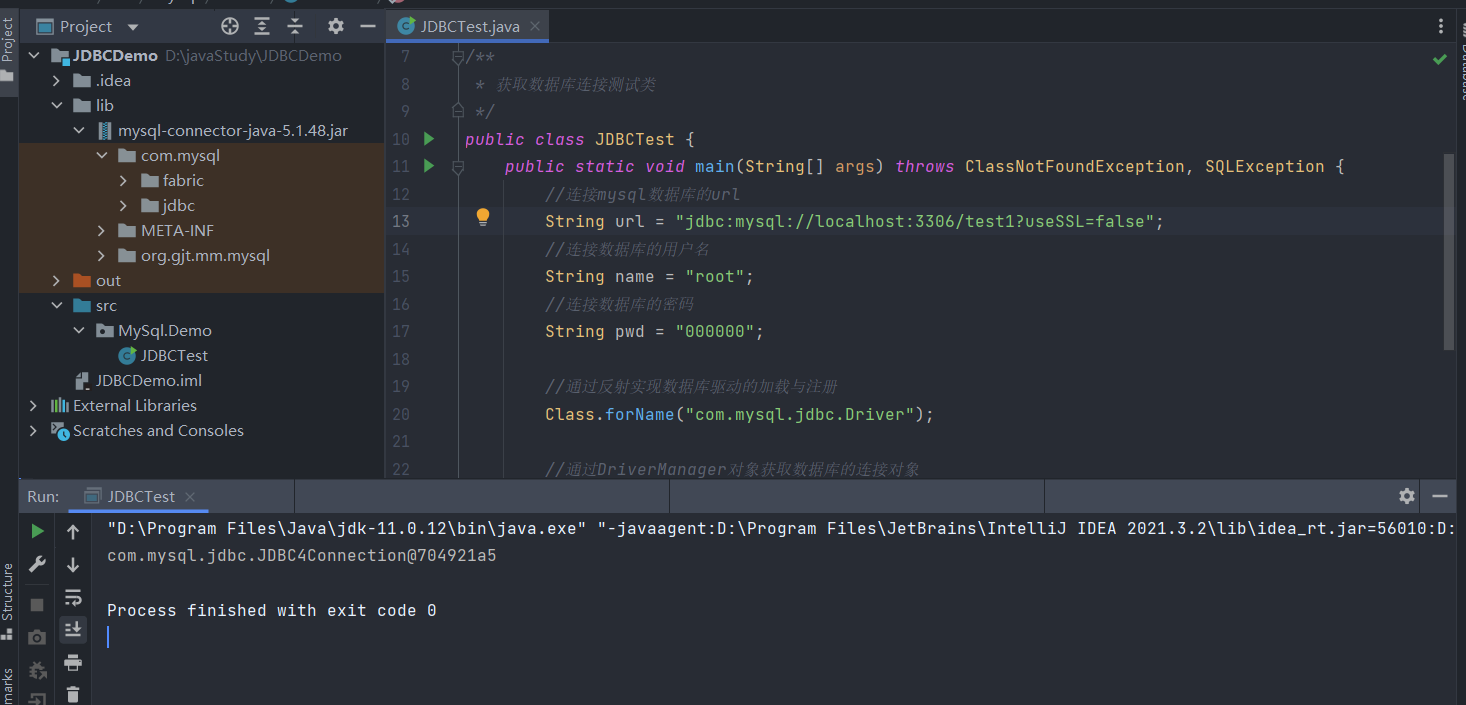The height and width of the screenshot is (705, 1466).
Task: Expand all nodes in Project panel
Action: (x=262, y=26)
